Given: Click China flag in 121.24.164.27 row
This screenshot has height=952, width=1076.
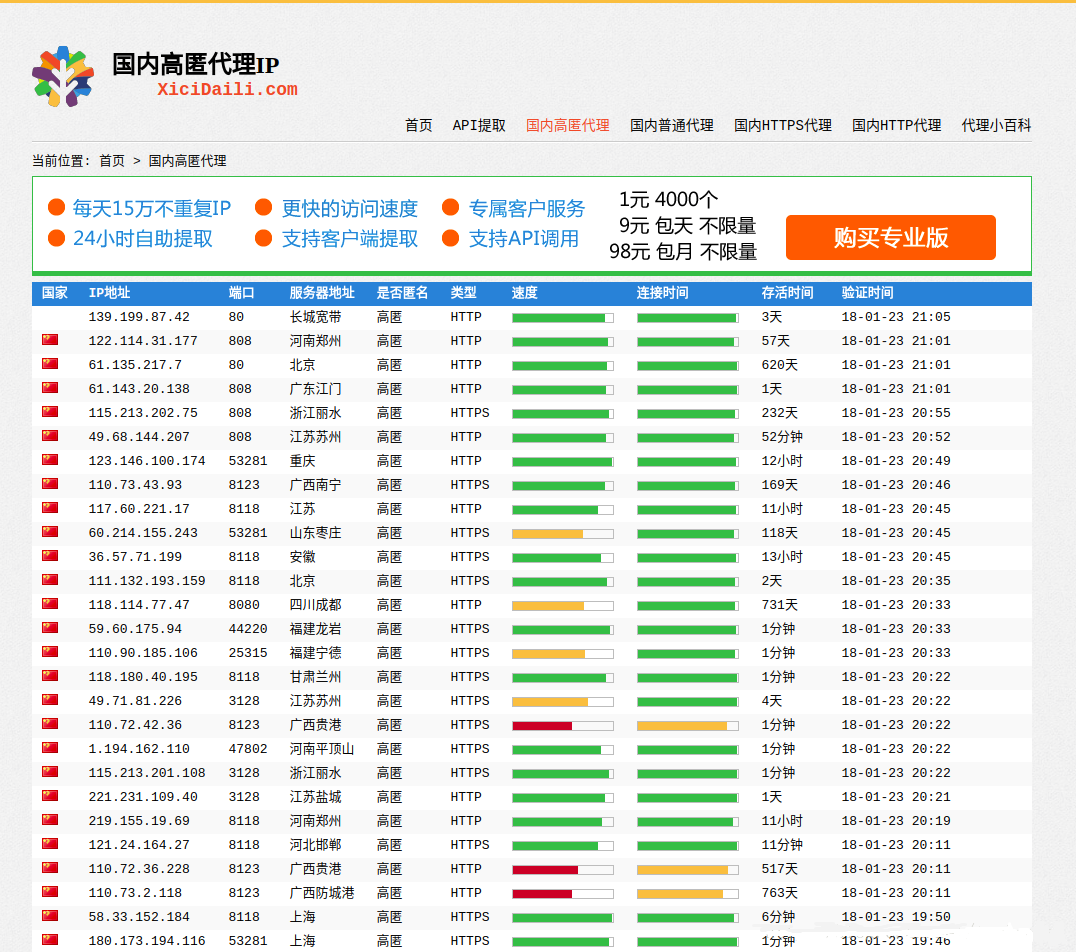Looking at the screenshot, I should (x=50, y=844).
